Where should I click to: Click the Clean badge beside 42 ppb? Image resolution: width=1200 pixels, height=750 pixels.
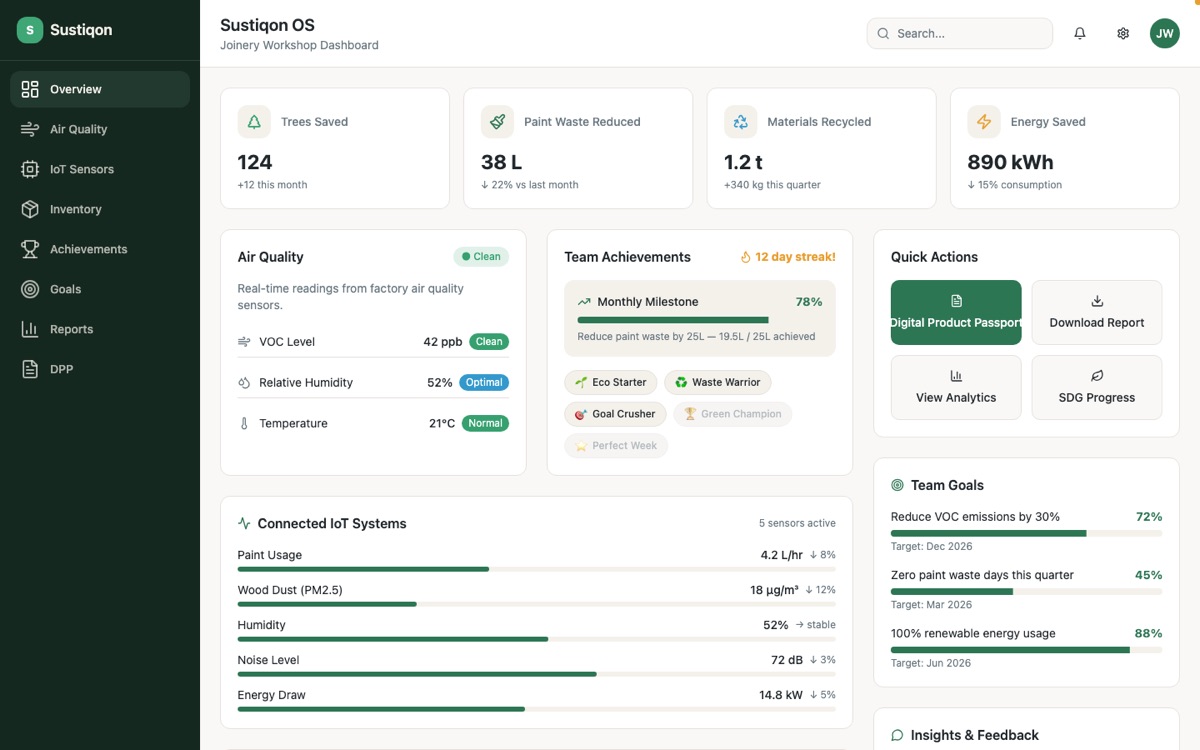[x=489, y=342]
